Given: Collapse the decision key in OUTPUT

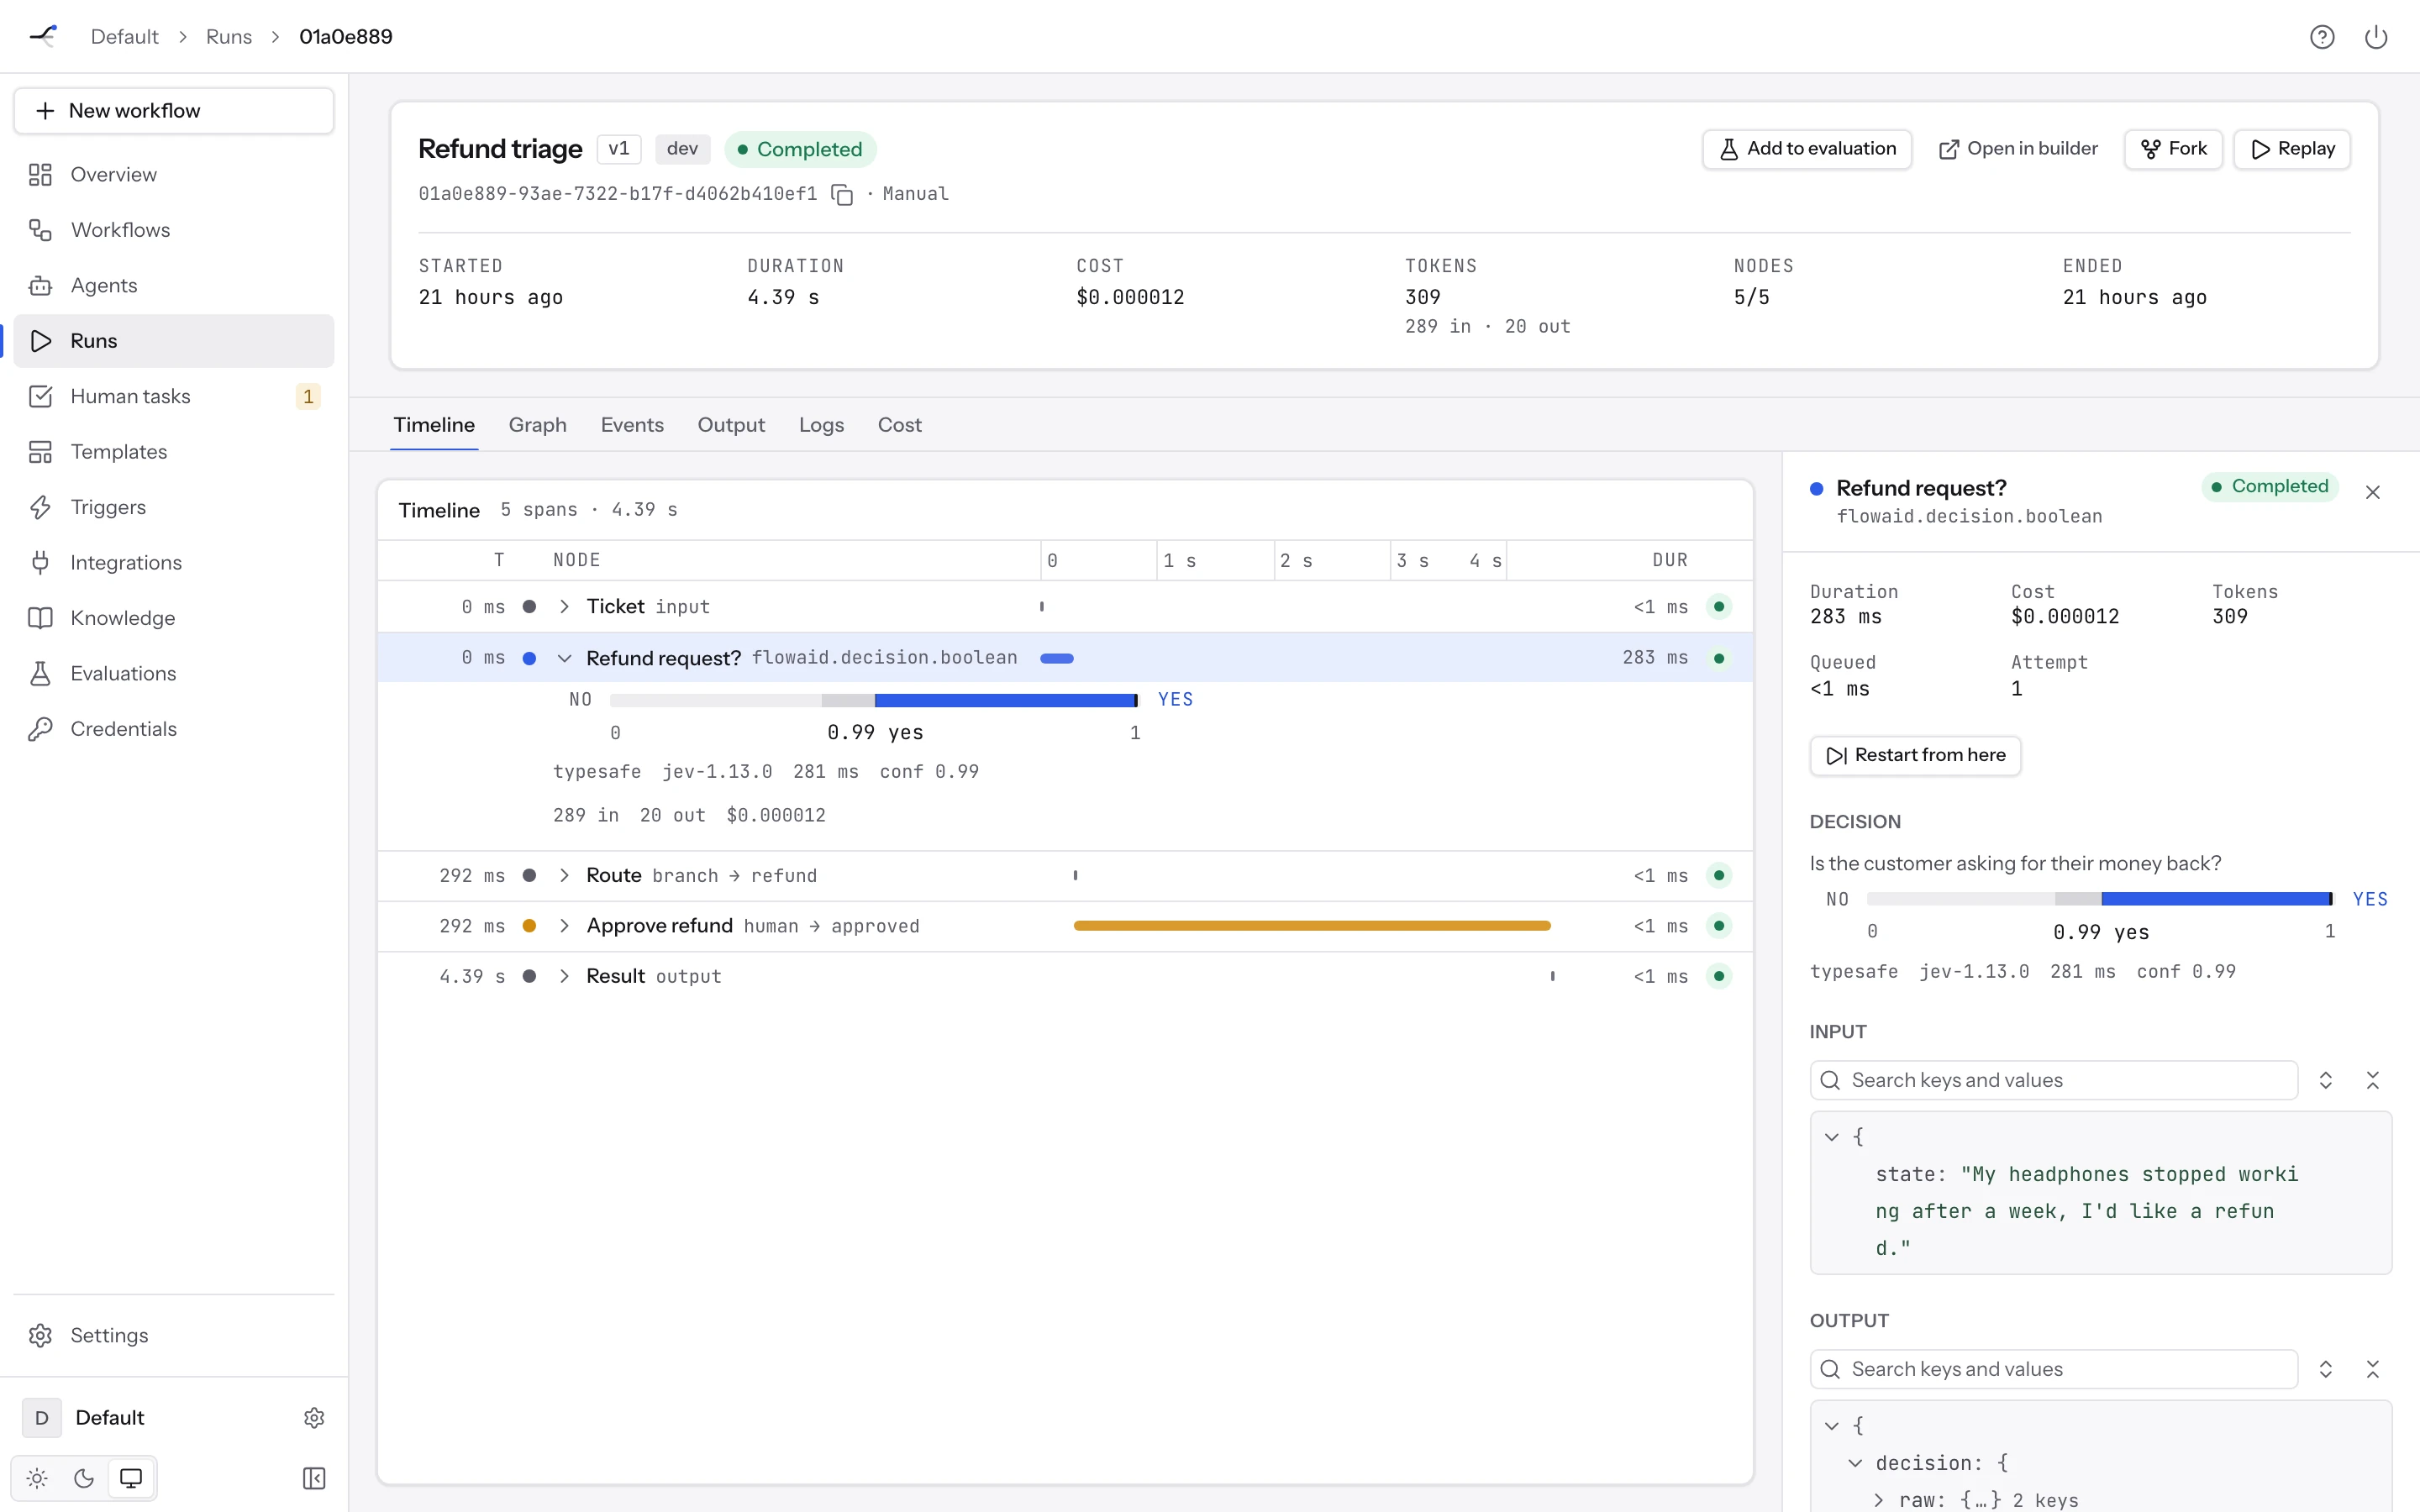Looking at the screenshot, I should coord(1855,1463).
